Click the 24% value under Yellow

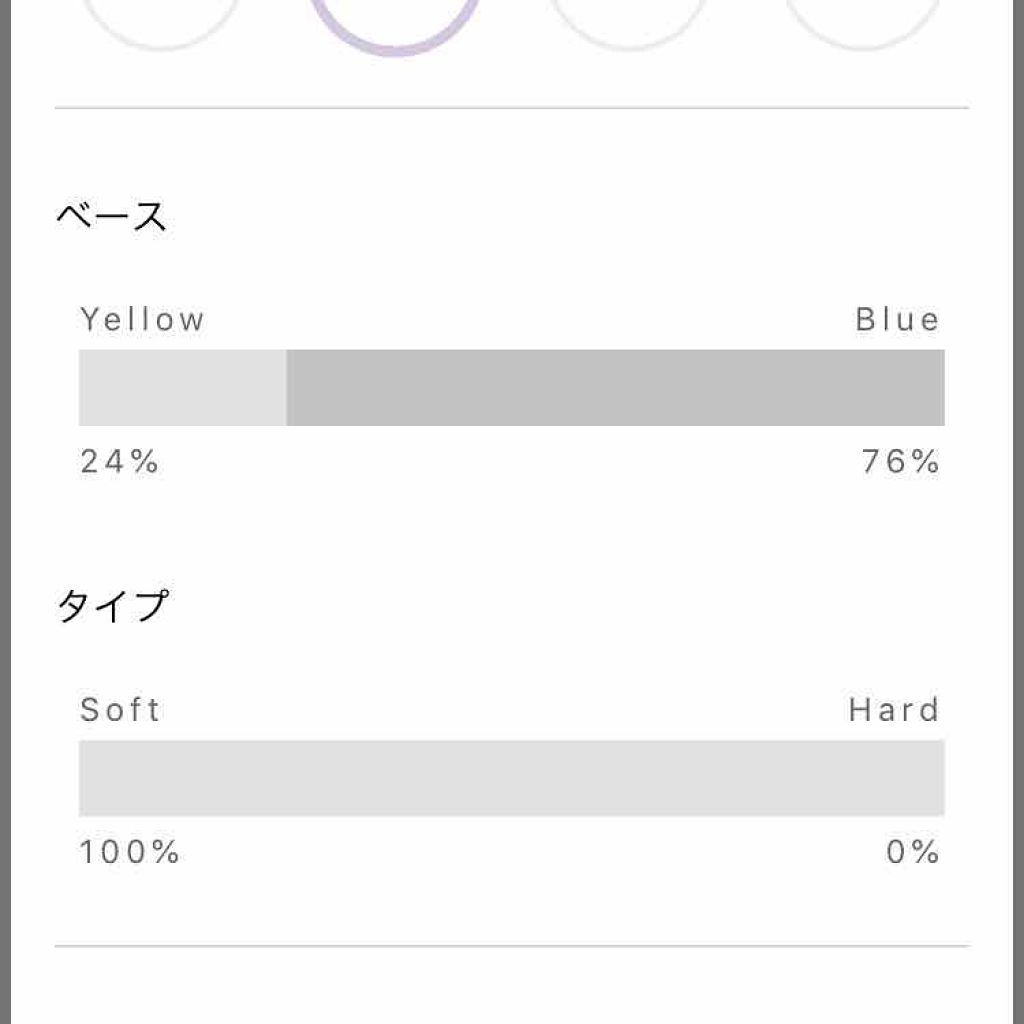[x=119, y=462]
